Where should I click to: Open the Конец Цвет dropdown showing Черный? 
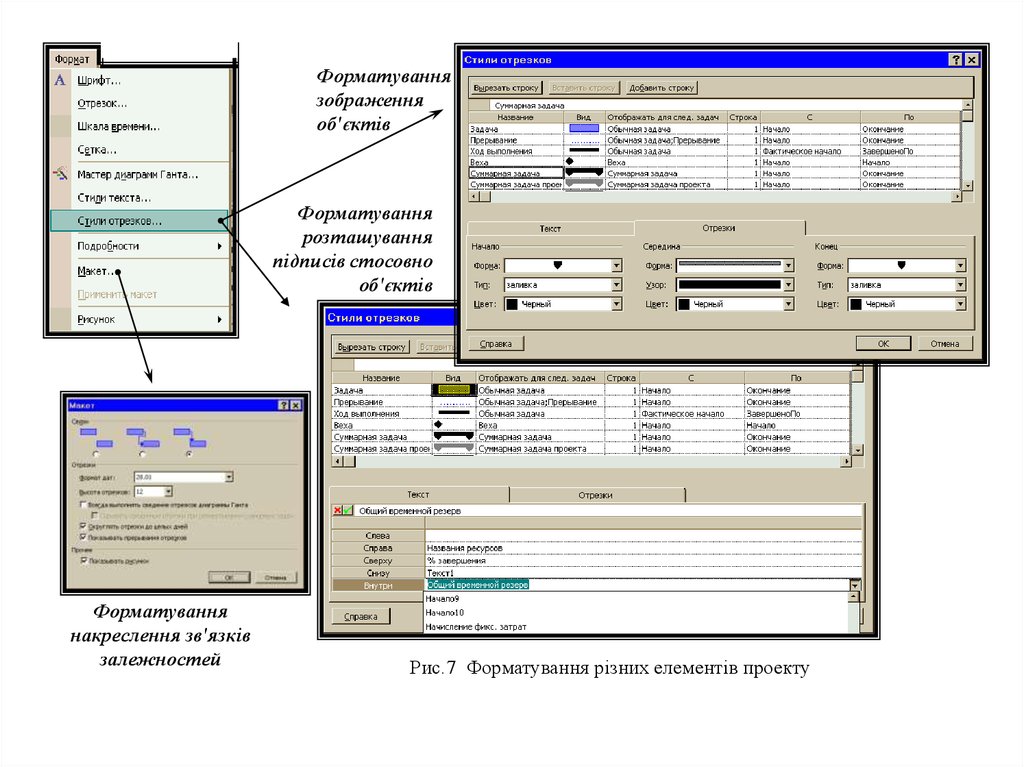(961, 304)
